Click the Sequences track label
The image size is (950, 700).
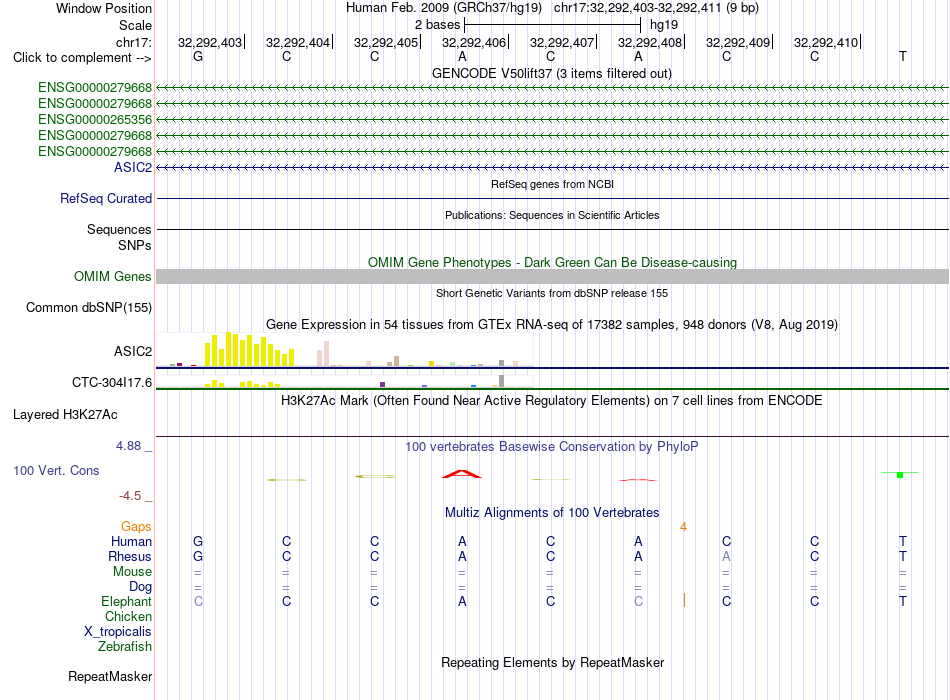tap(119, 229)
